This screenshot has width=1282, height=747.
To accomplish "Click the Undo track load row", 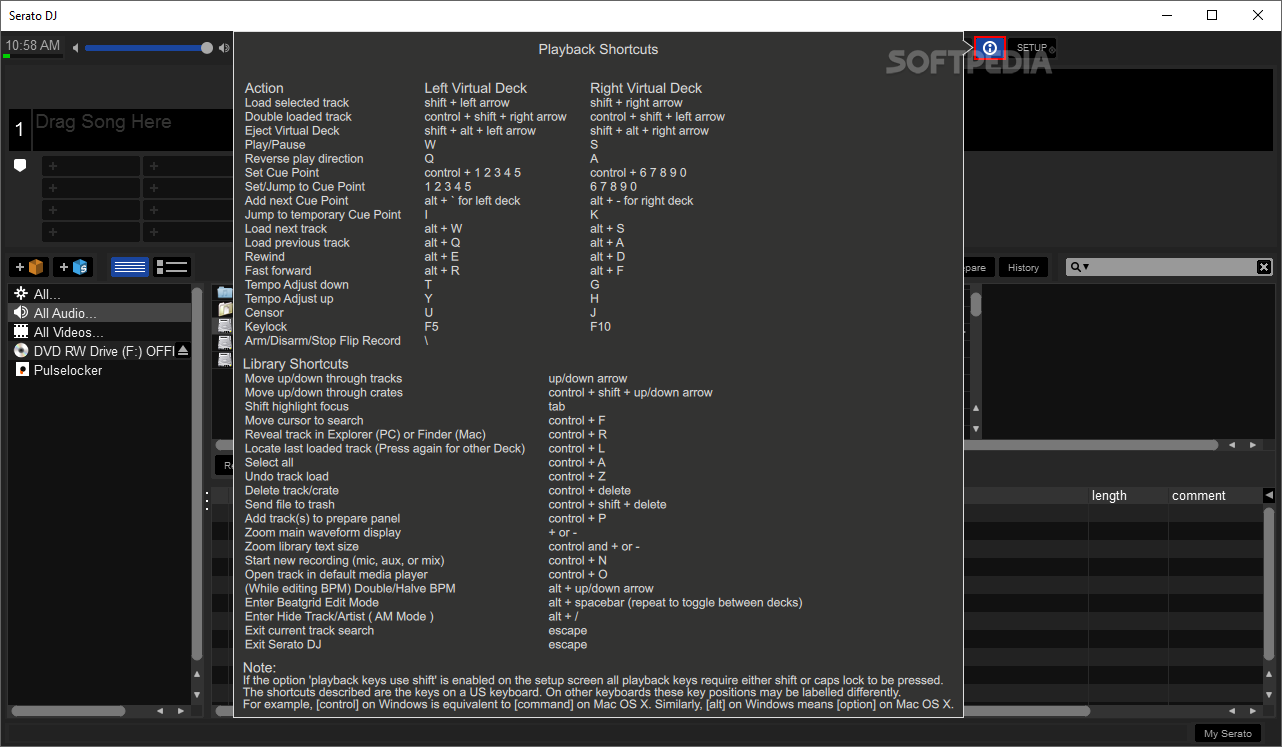I will (425, 476).
